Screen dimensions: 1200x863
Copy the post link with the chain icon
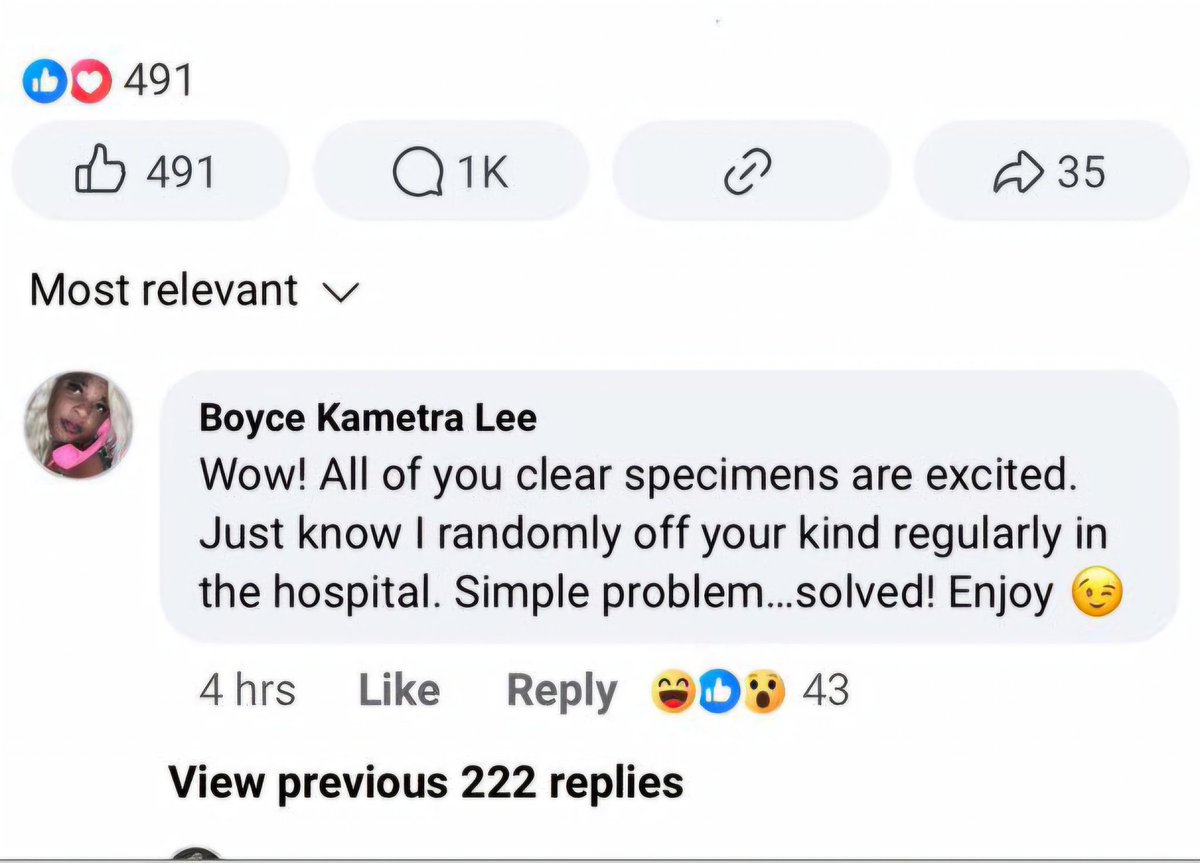click(x=749, y=173)
